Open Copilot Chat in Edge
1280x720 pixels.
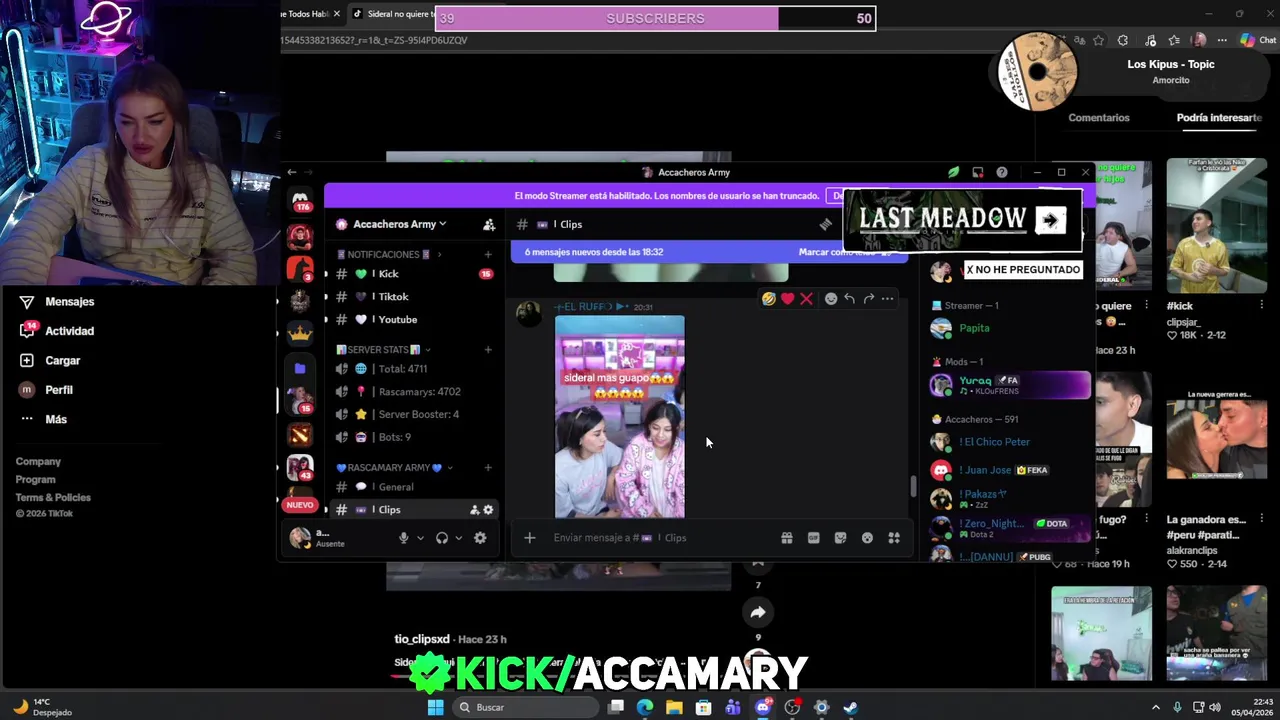pos(1258,40)
